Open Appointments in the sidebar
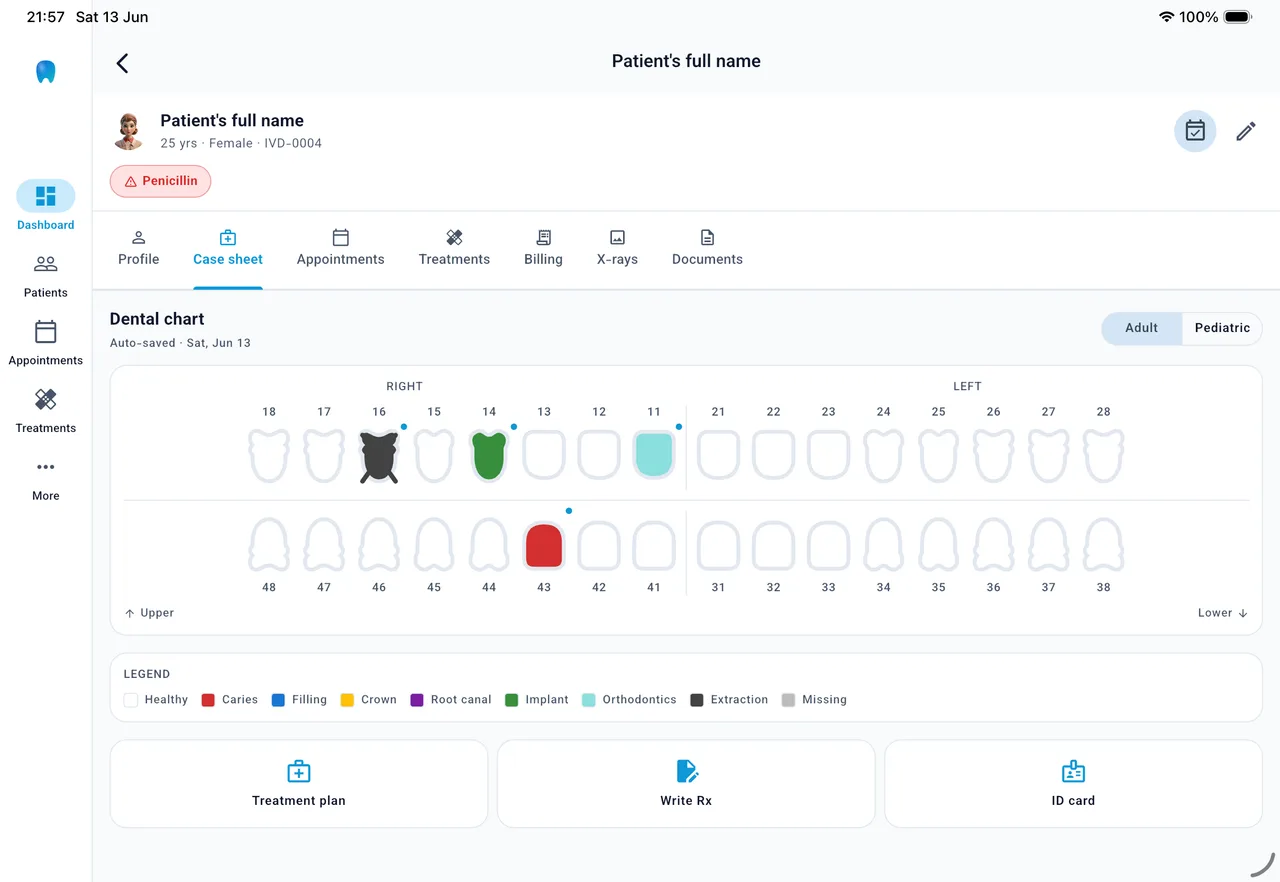 [46, 342]
